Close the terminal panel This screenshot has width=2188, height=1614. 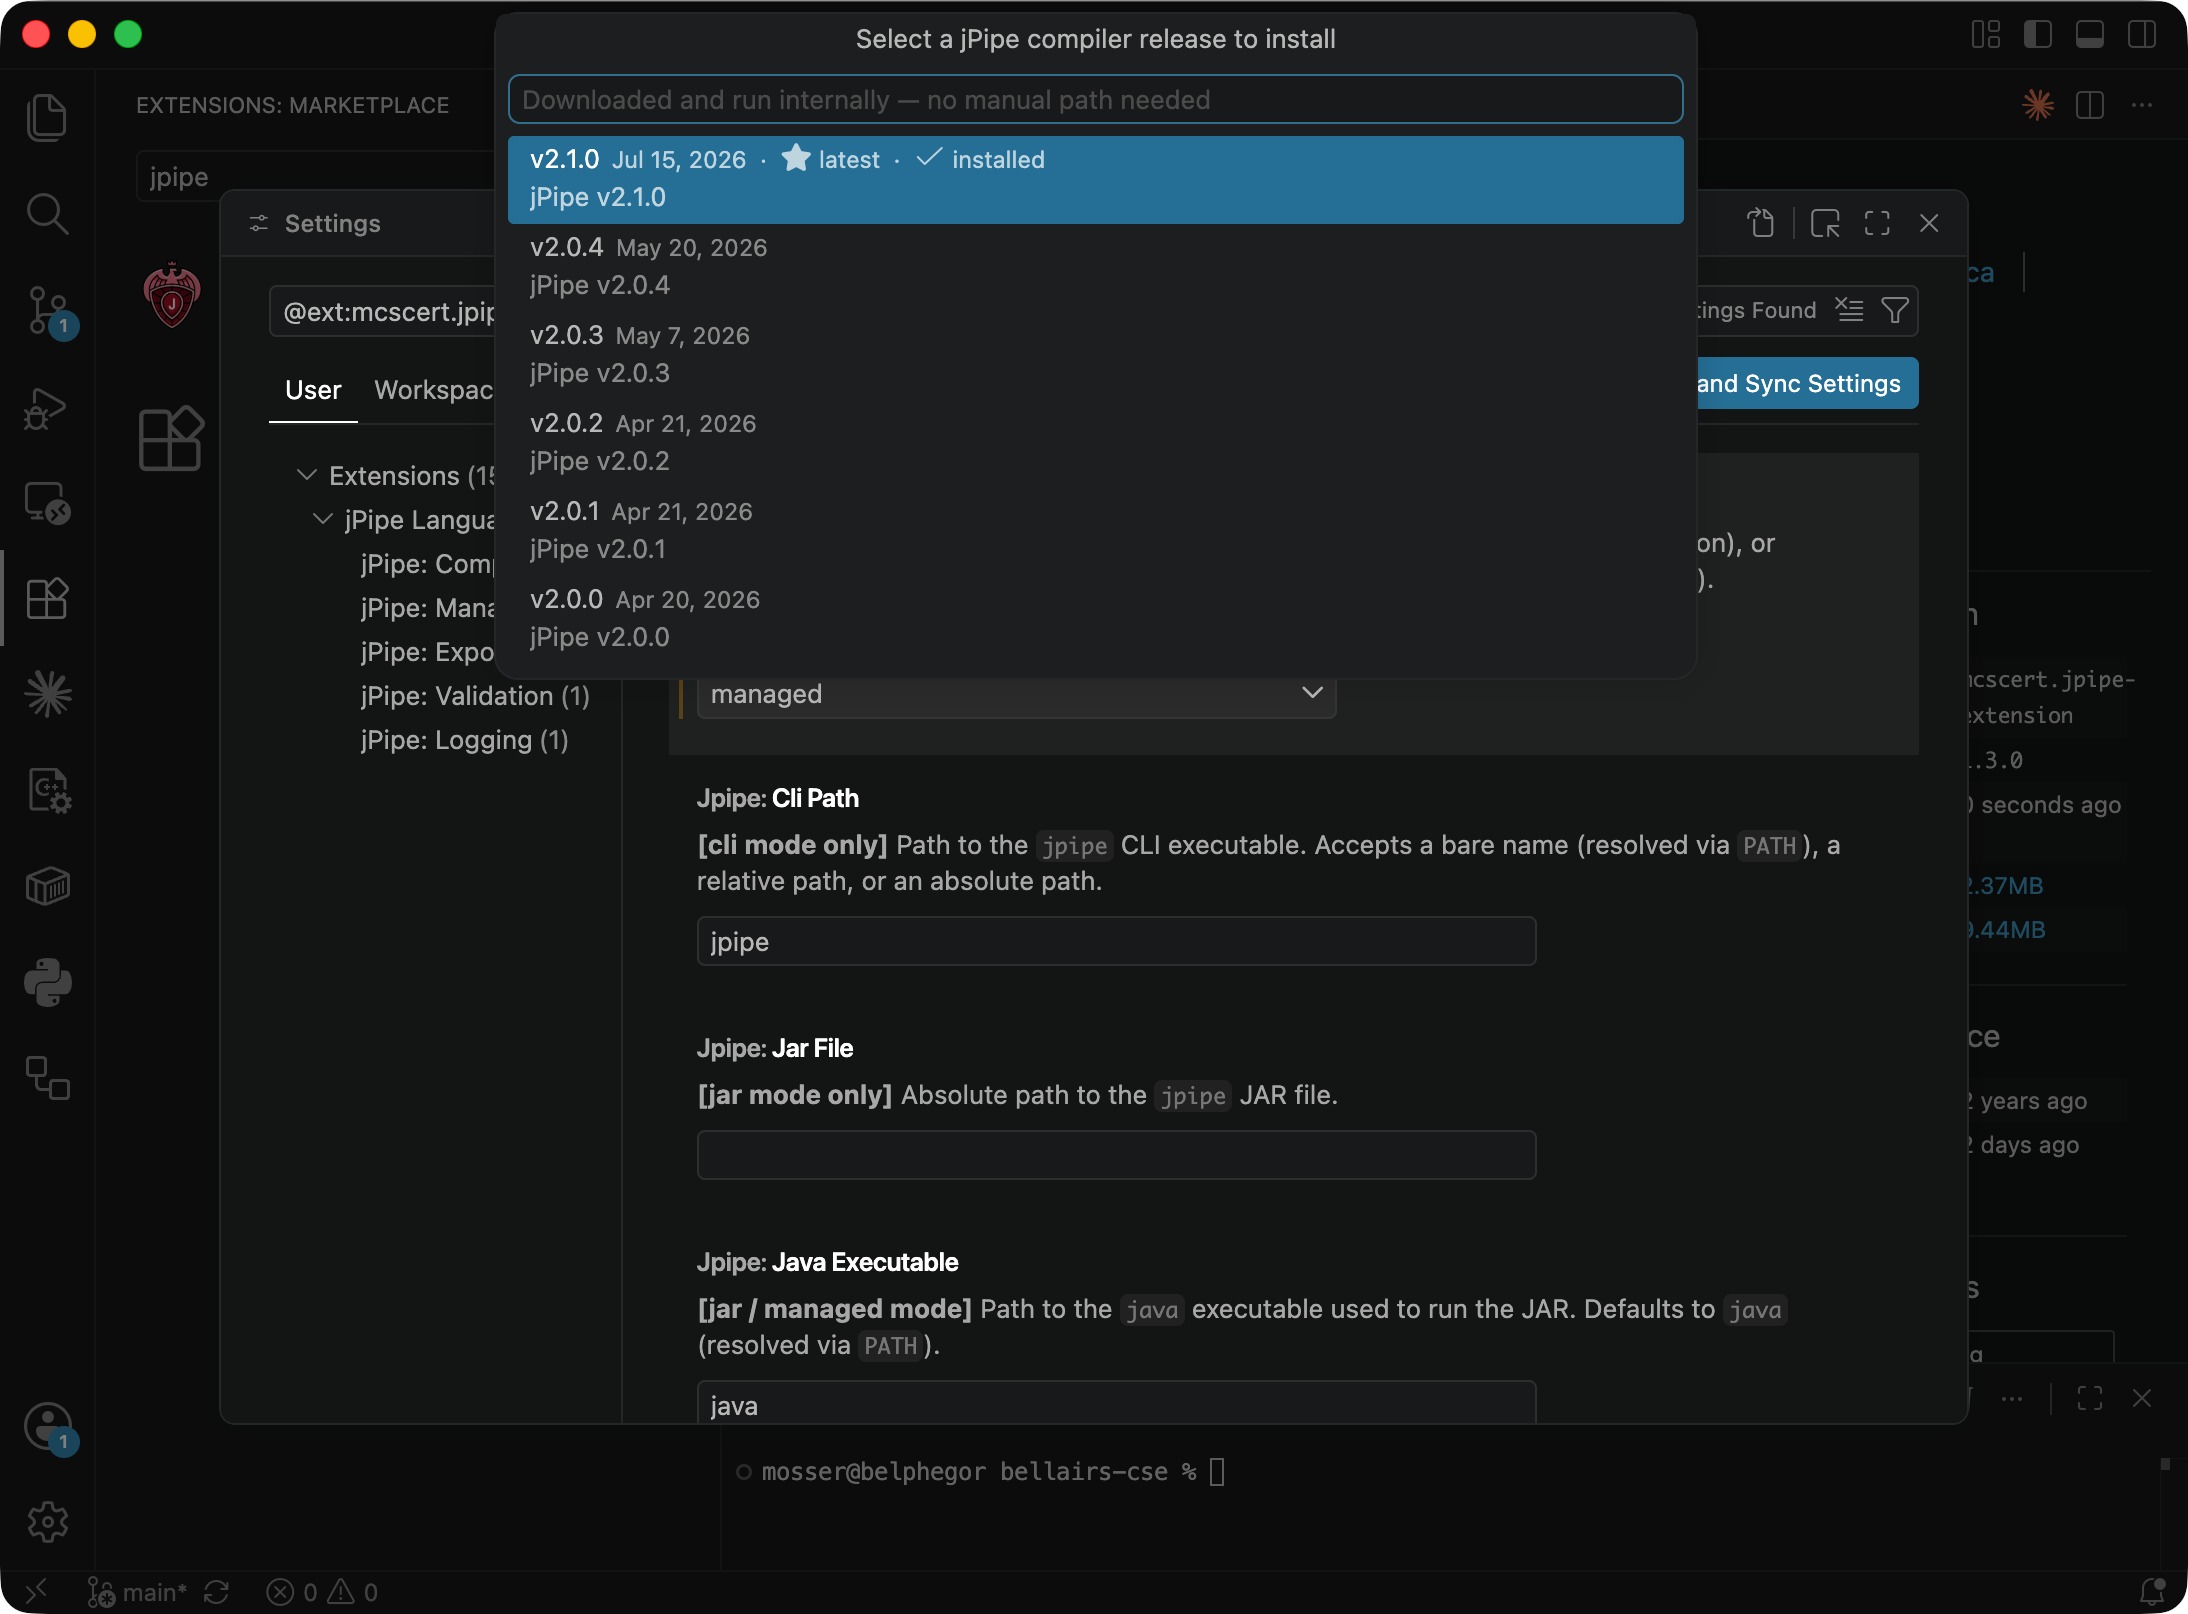tap(2142, 1399)
